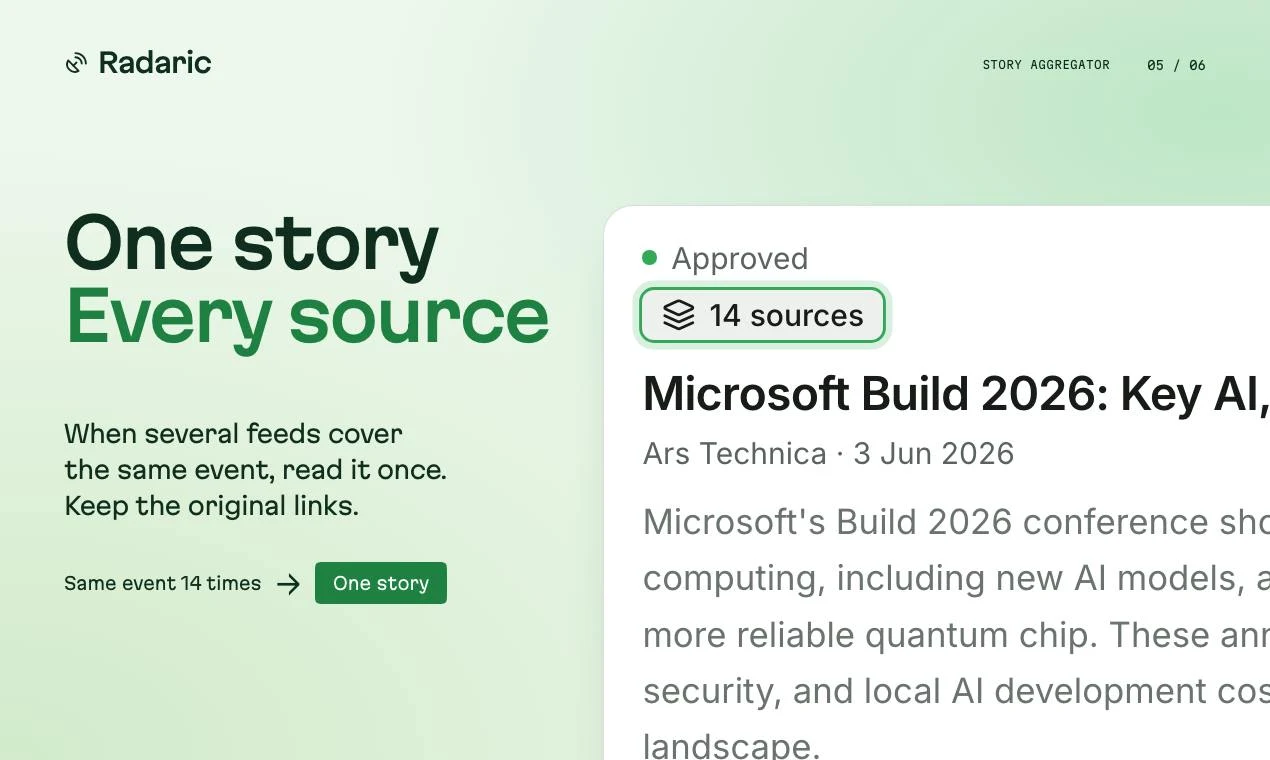Click the 'When several feeds cover' line
Viewport: 1270px width, 760px height.
234,434
